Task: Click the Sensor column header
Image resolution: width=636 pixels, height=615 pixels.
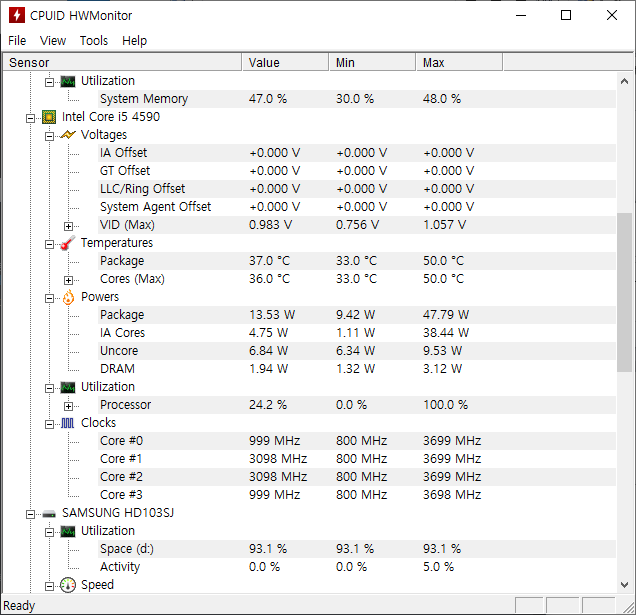Action: (x=122, y=62)
